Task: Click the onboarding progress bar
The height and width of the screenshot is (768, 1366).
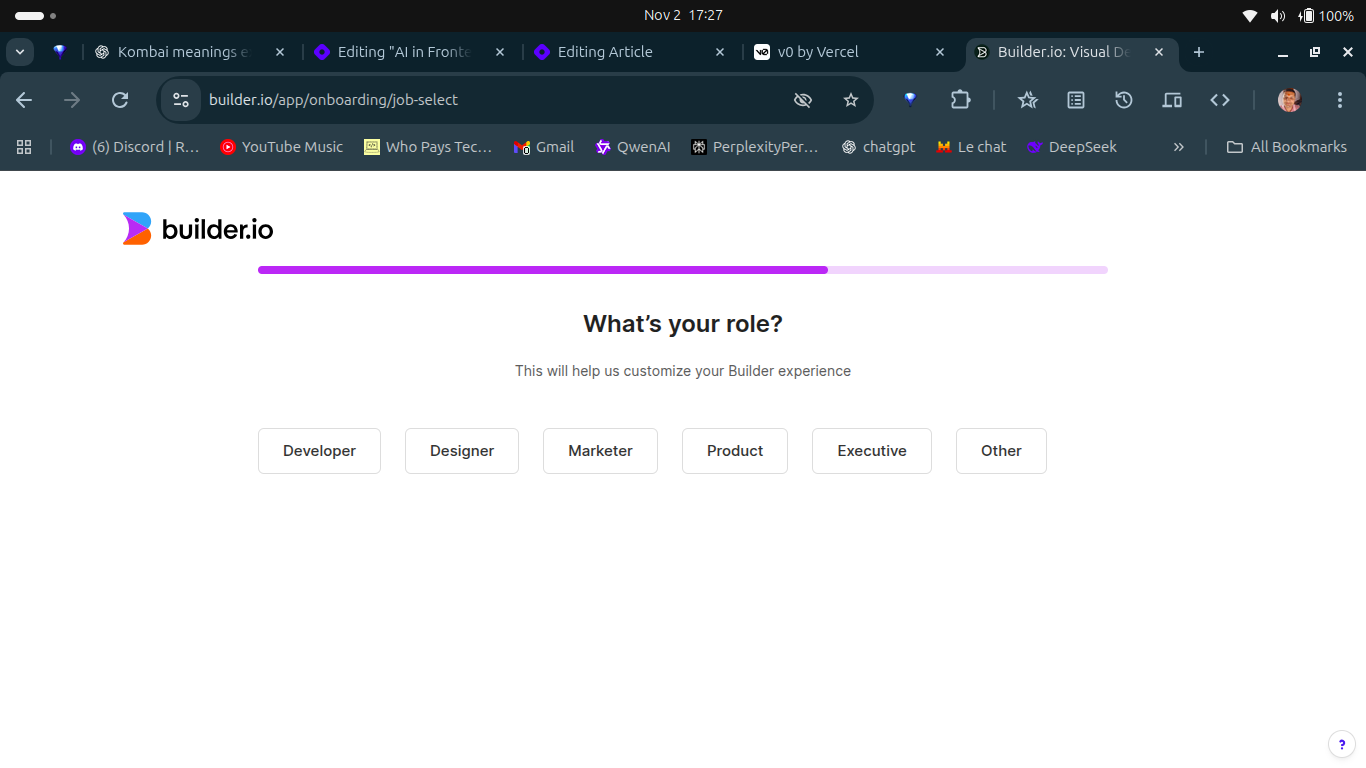Action: click(683, 270)
